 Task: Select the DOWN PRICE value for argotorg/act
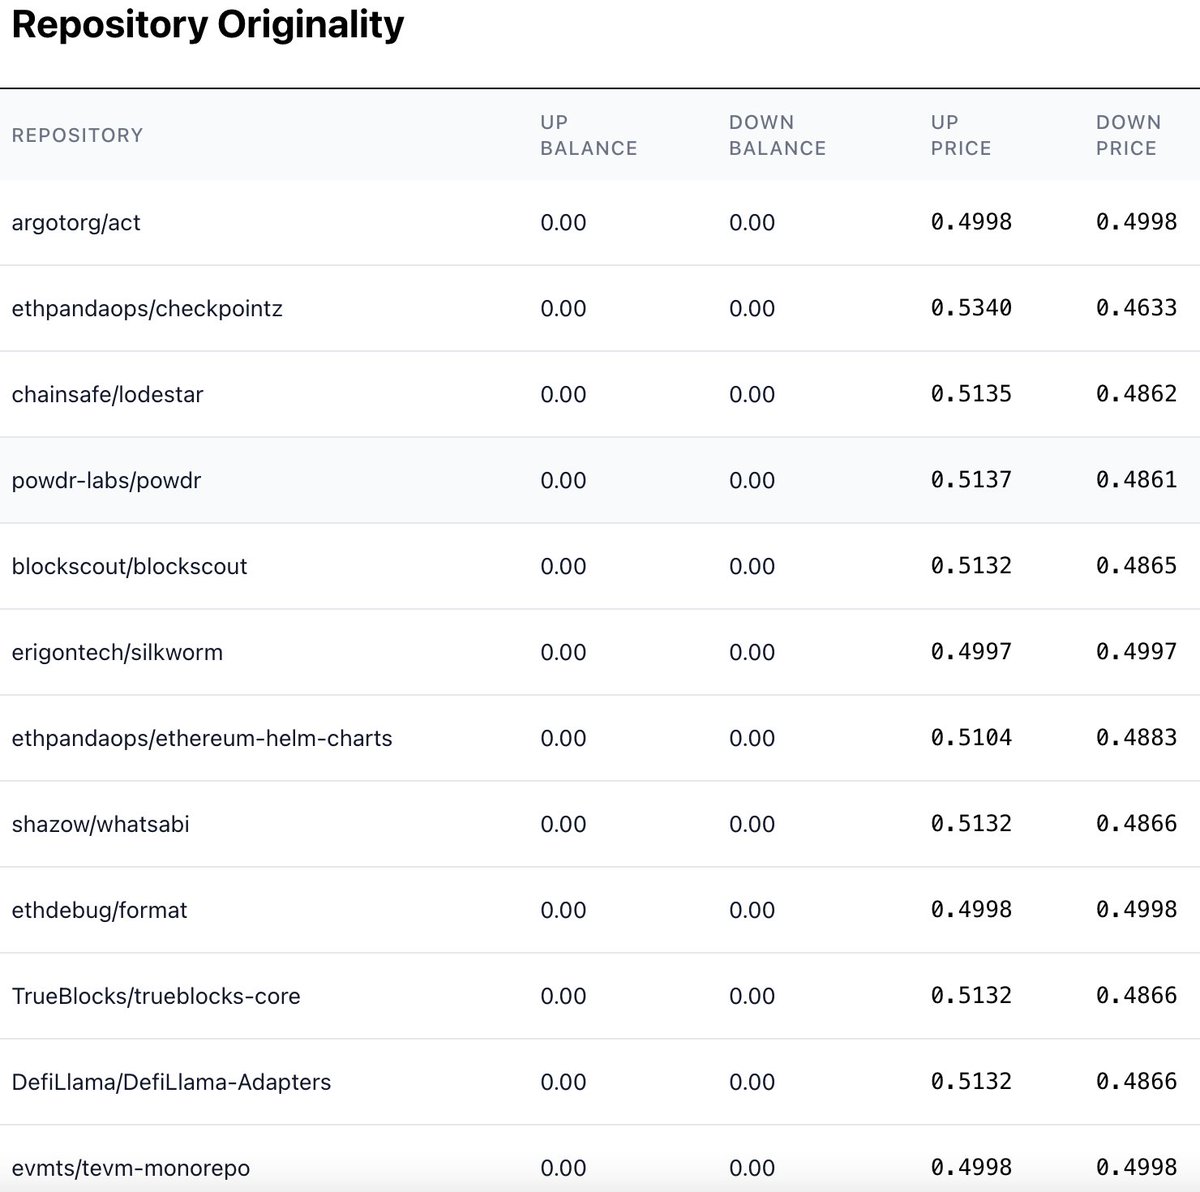point(1135,222)
